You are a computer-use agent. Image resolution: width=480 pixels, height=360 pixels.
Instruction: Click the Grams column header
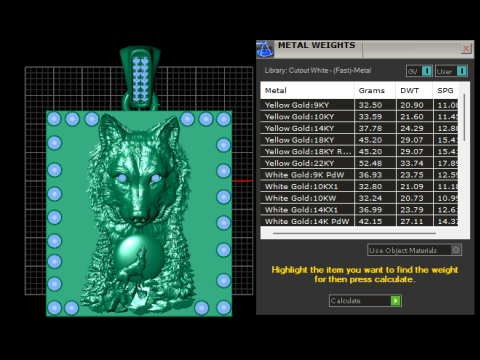point(375,90)
